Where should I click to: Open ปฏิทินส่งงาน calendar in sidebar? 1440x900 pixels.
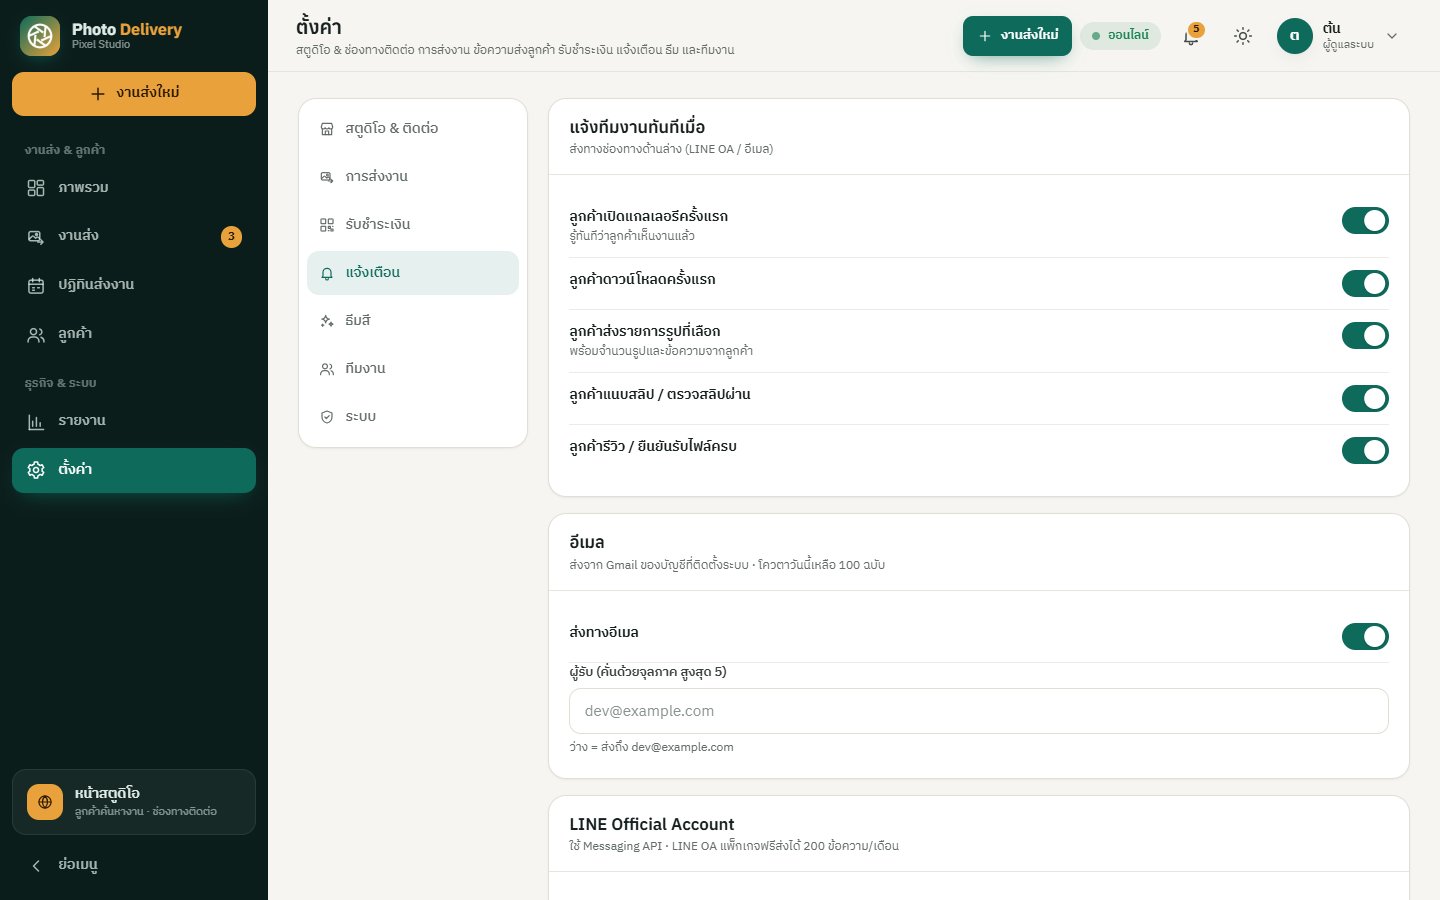tap(134, 285)
